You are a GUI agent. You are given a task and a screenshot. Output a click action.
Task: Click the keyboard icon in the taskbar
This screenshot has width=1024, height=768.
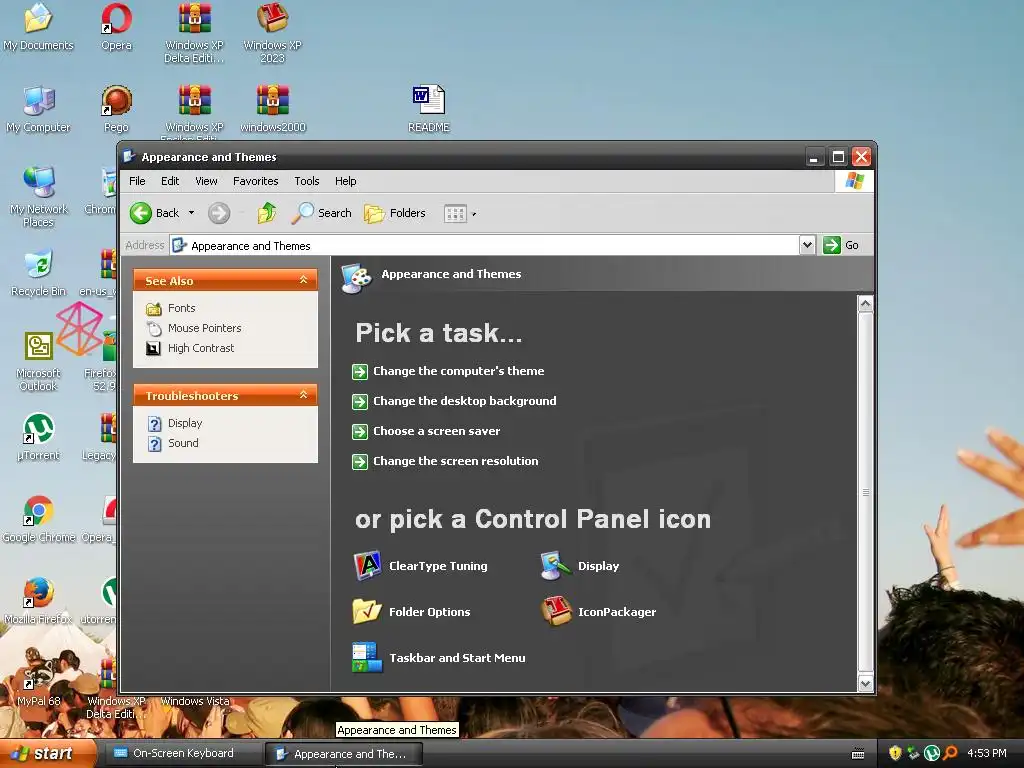858,754
